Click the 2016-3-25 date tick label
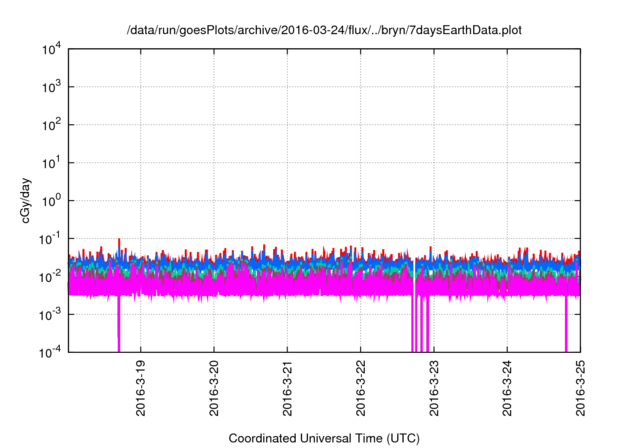The height and width of the screenshot is (448, 640). pyautogui.click(x=580, y=388)
